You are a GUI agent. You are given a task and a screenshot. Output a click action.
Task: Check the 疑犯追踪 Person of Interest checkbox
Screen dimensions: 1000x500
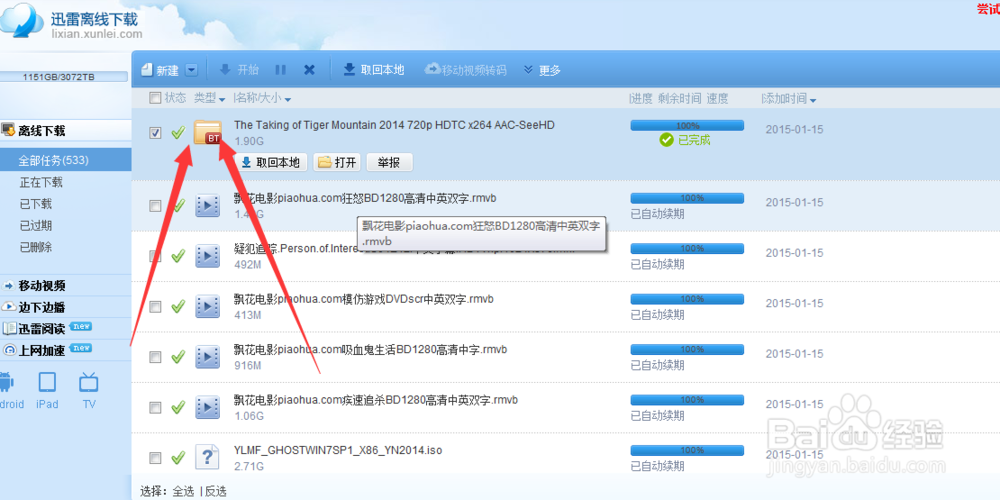click(x=155, y=256)
